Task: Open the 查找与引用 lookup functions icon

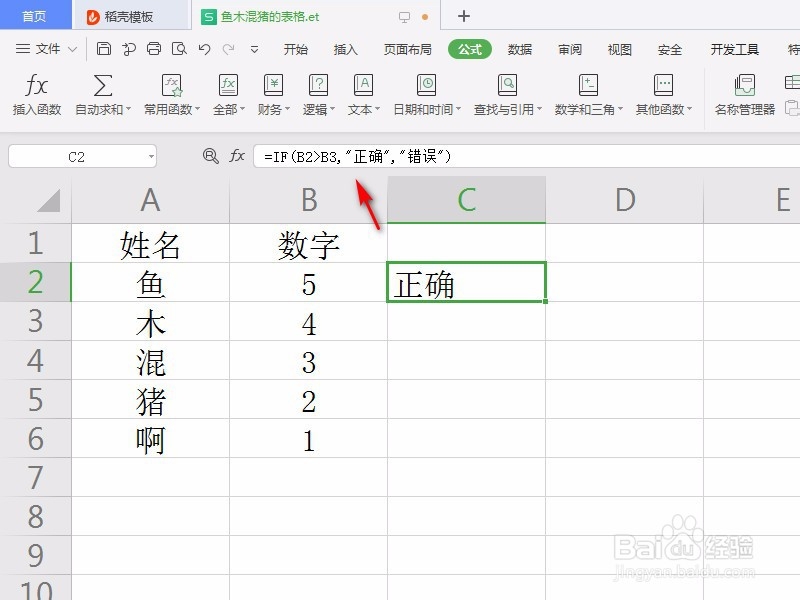Action: click(507, 85)
